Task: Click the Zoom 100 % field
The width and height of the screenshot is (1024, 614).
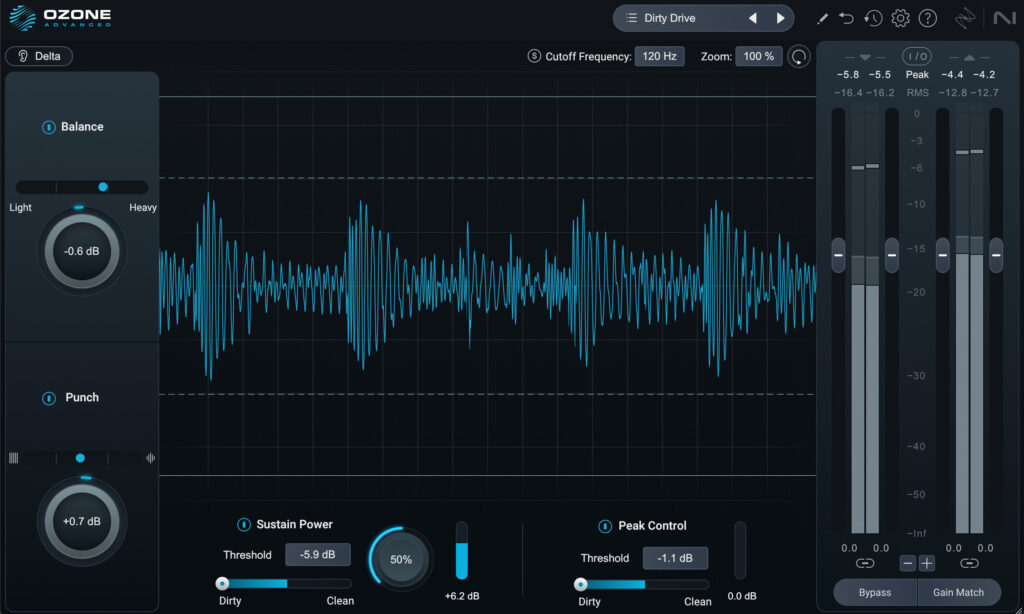Action: pyautogui.click(x=759, y=56)
